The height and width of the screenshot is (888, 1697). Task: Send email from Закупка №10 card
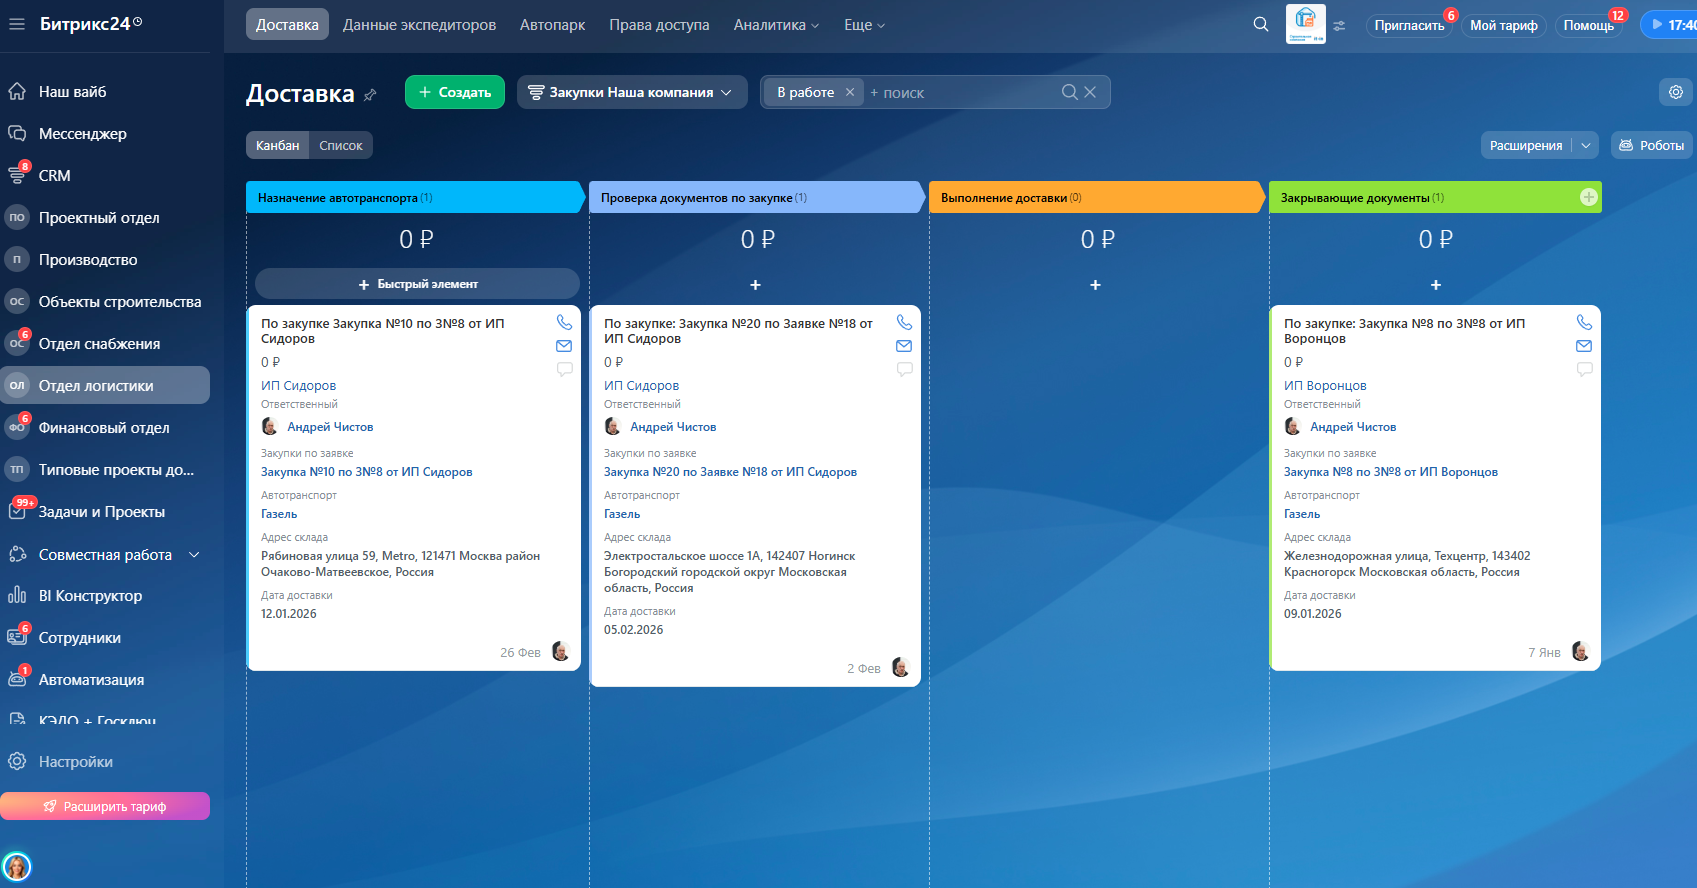click(564, 346)
